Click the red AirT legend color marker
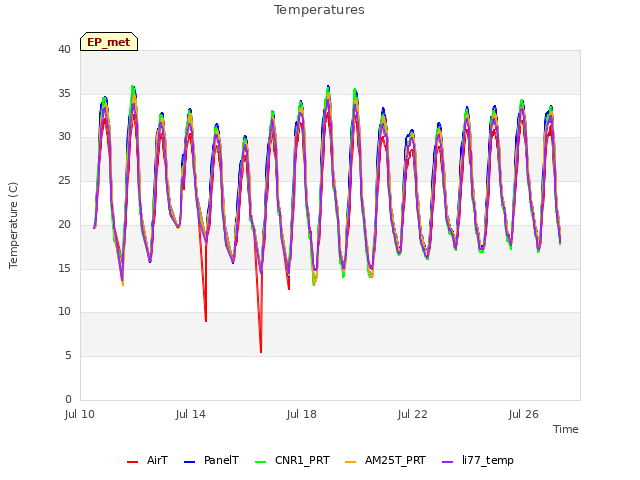The height and width of the screenshot is (480, 640). (x=133, y=462)
